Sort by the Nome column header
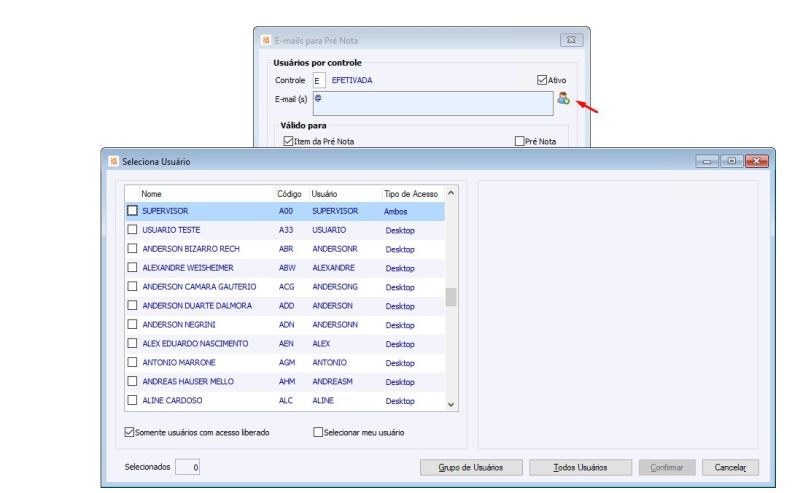Screen dimensions: 800x493 pyautogui.click(x=207, y=193)
